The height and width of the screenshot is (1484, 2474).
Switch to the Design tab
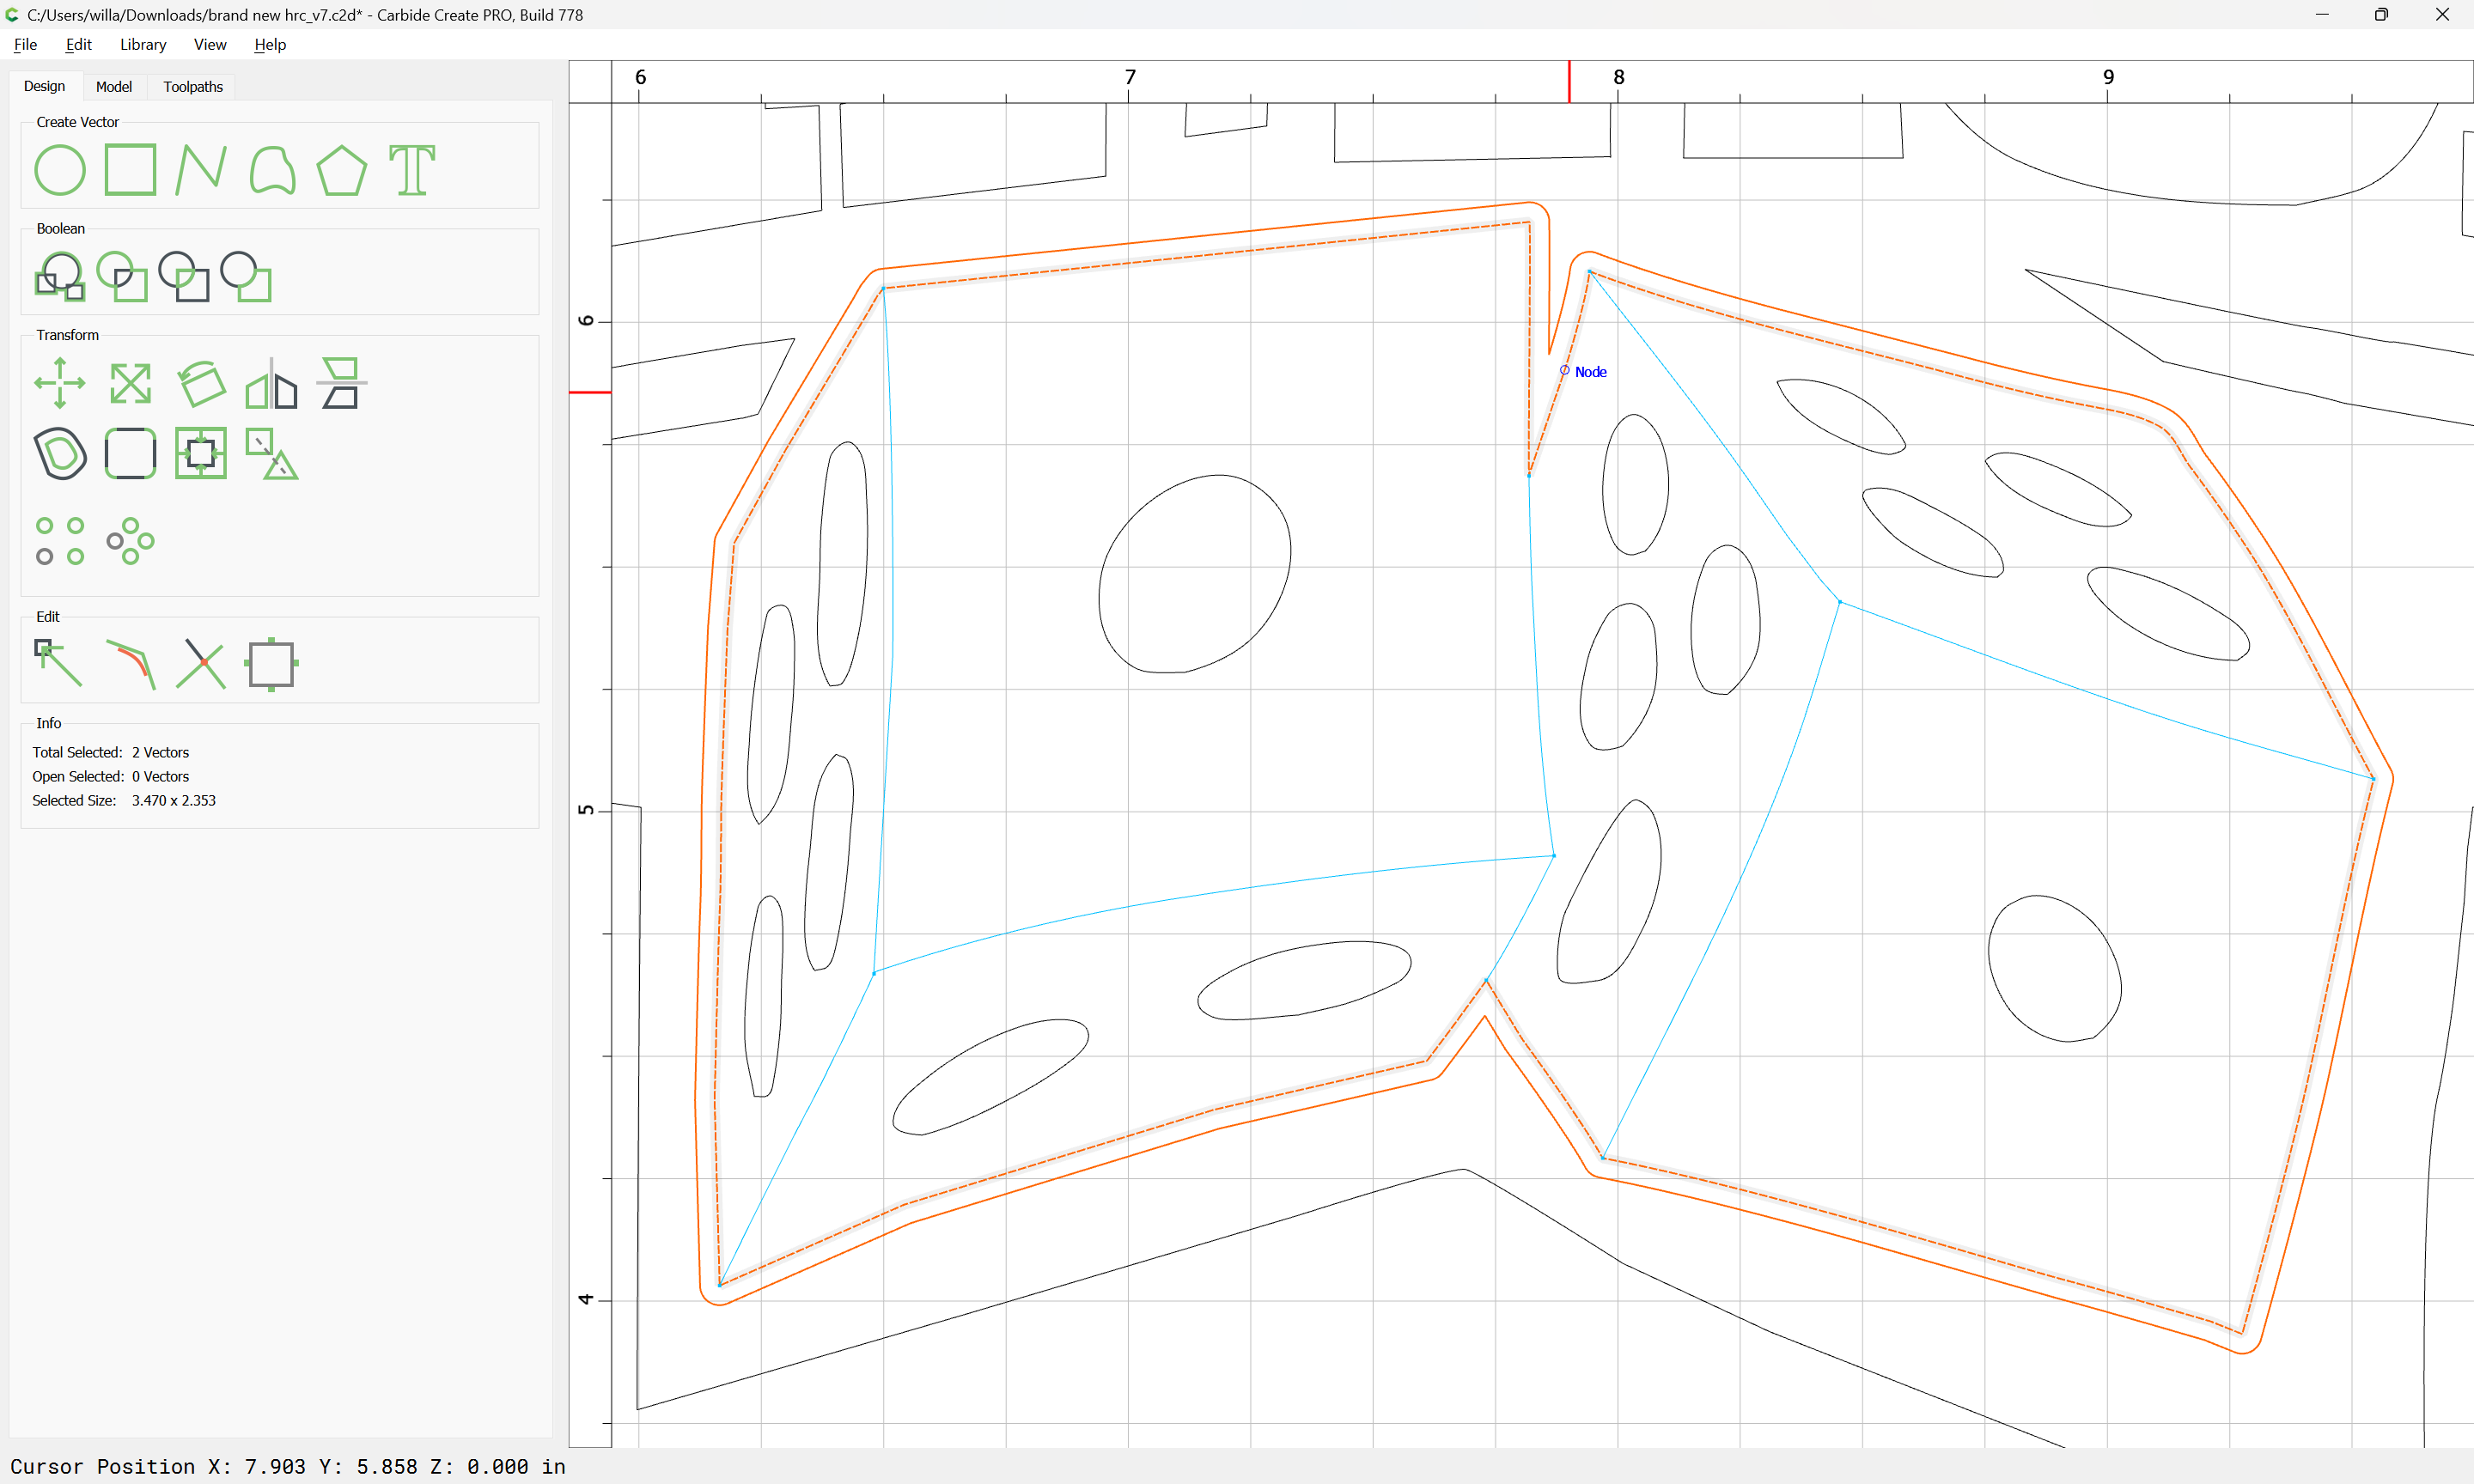coord(44,87)
